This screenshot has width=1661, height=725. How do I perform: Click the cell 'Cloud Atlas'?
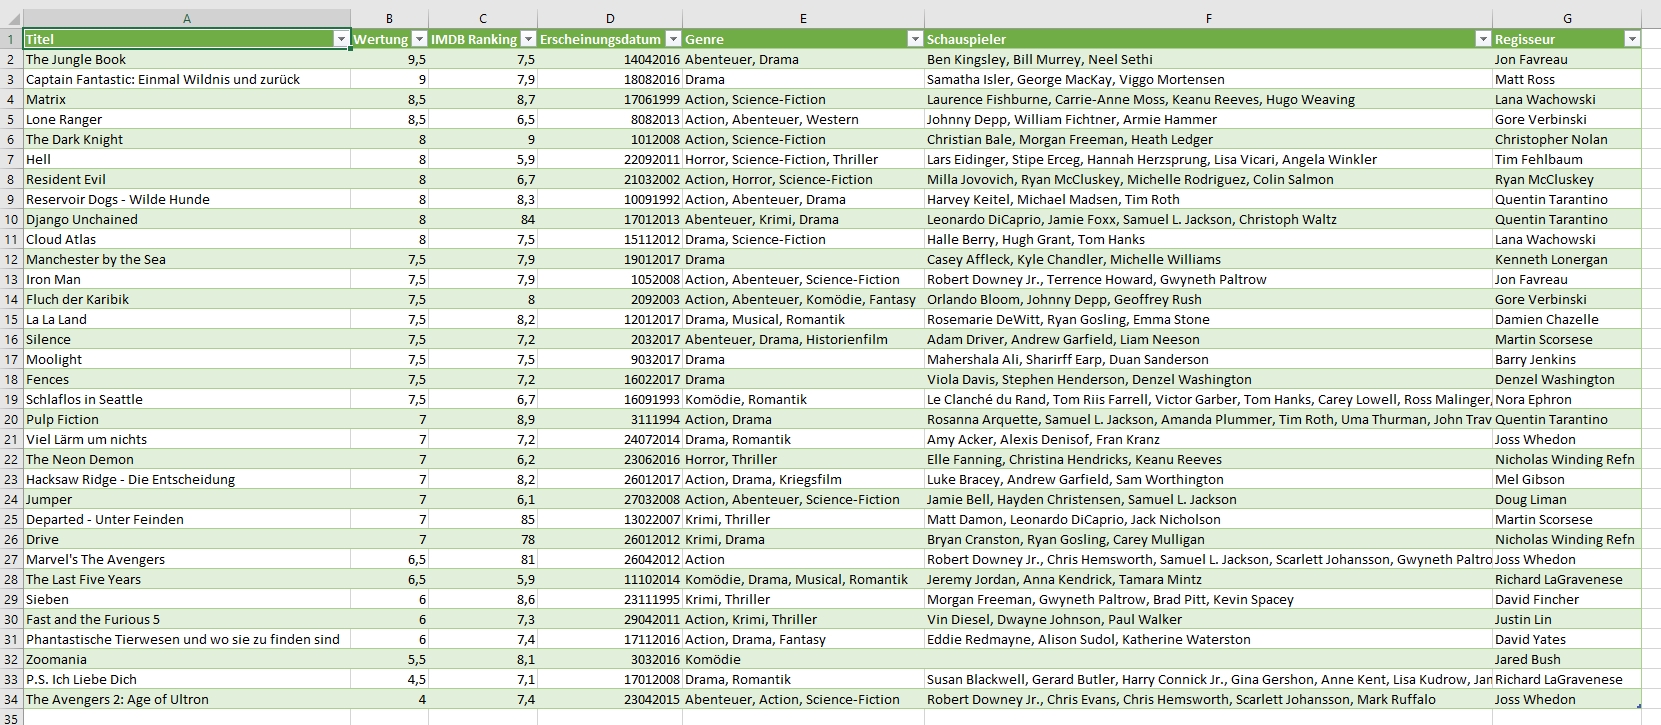tap(187, 239)
